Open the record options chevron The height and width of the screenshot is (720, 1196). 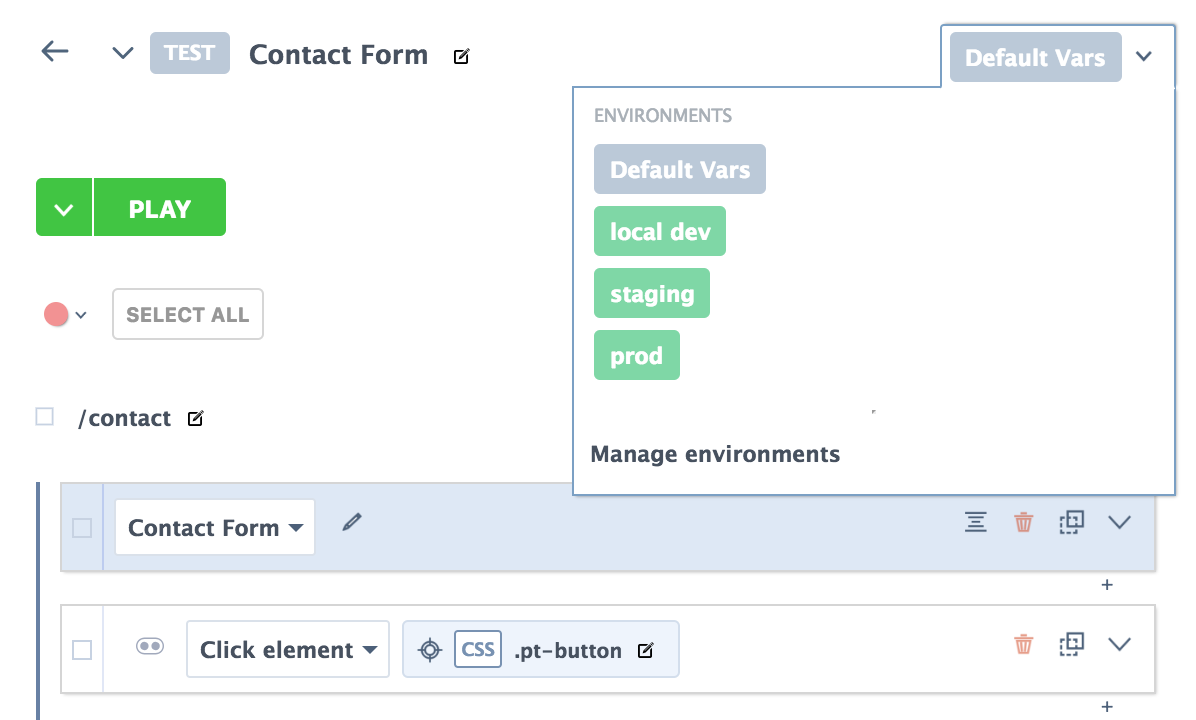click(81, 315)
